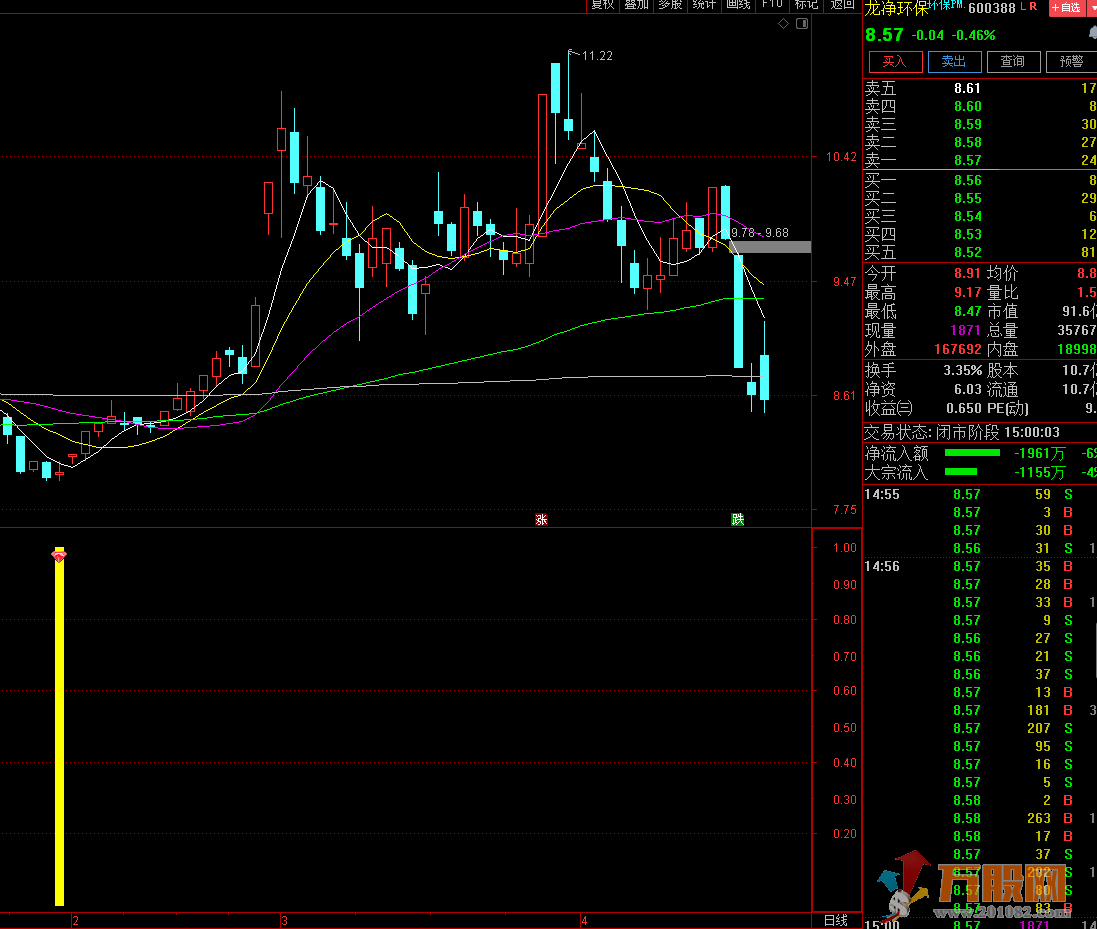This screenshot has width=1097, height=929.
Task: Click the 卖三 price 8.59
Action: click(968, 125)
